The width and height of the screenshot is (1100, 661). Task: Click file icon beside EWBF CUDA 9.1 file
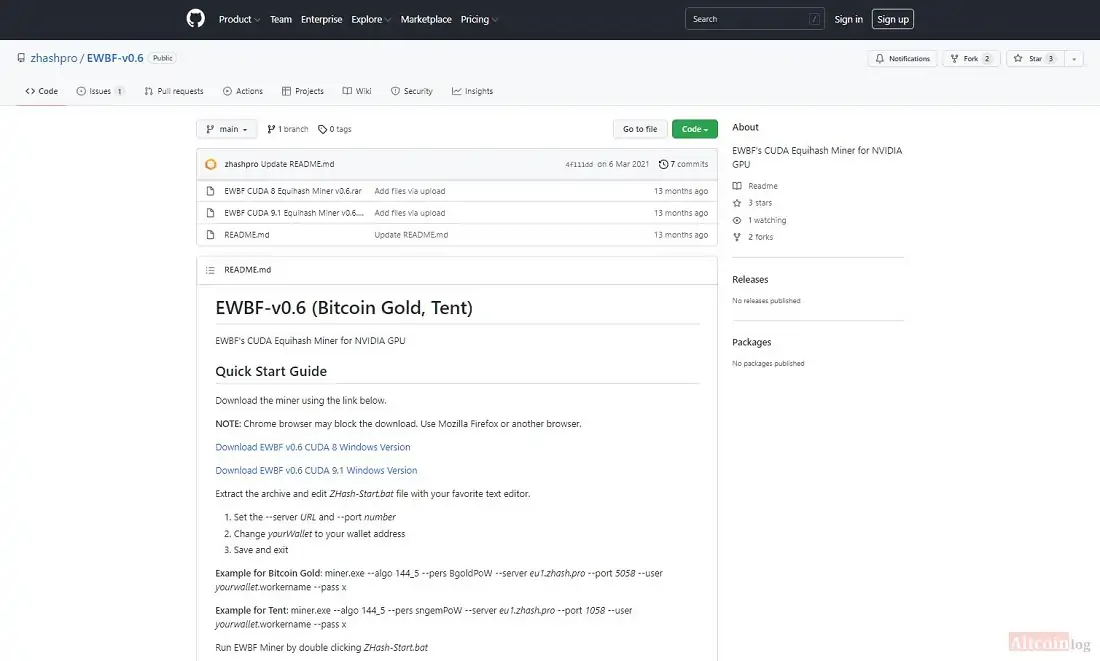coord(210,213)
